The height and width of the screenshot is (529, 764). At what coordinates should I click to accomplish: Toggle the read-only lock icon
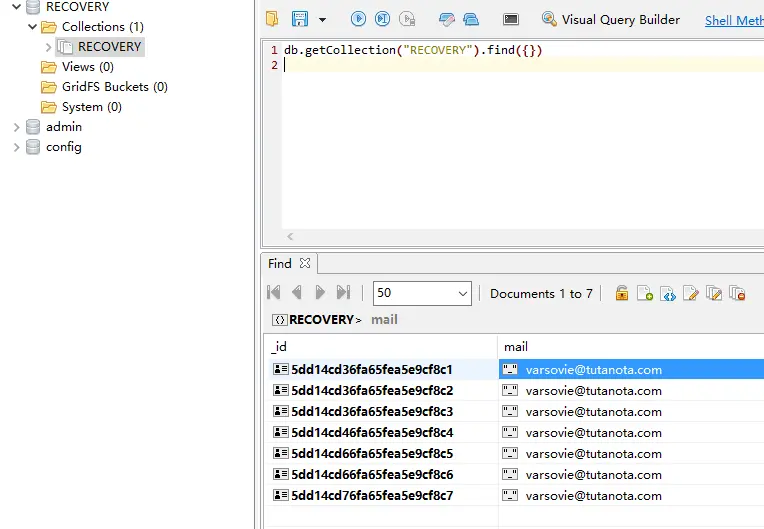(621, 293)
